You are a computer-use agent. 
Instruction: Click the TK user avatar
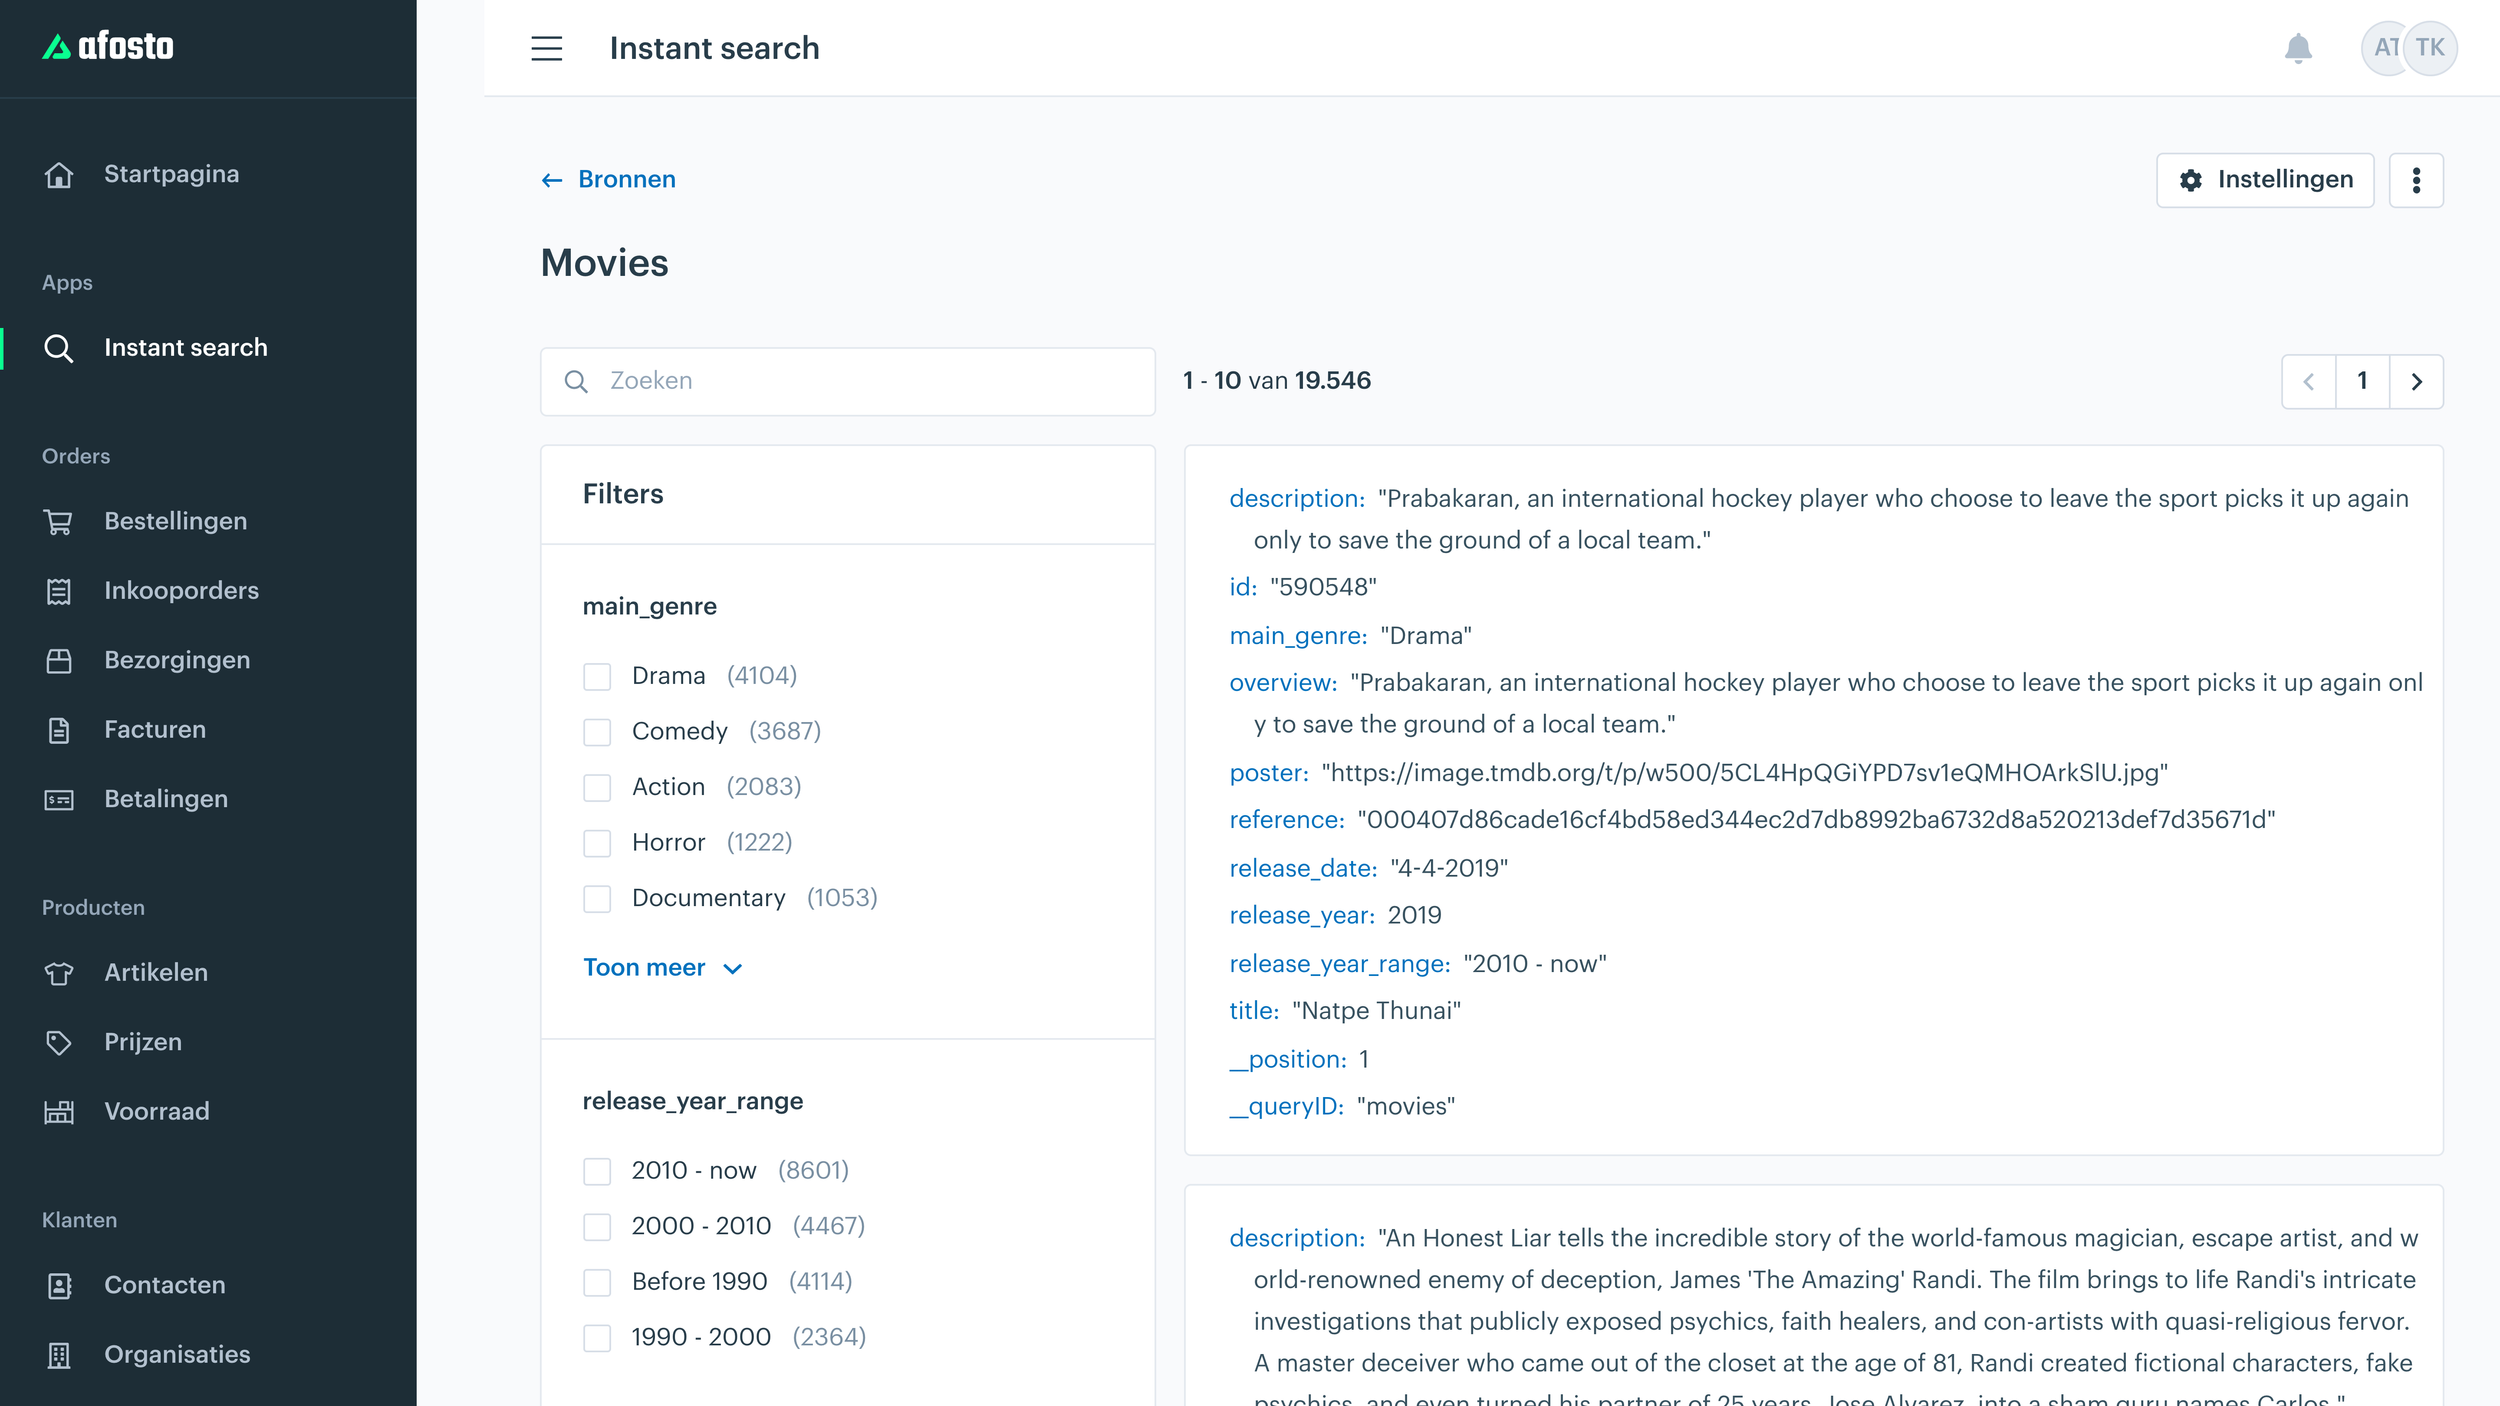2430,48
